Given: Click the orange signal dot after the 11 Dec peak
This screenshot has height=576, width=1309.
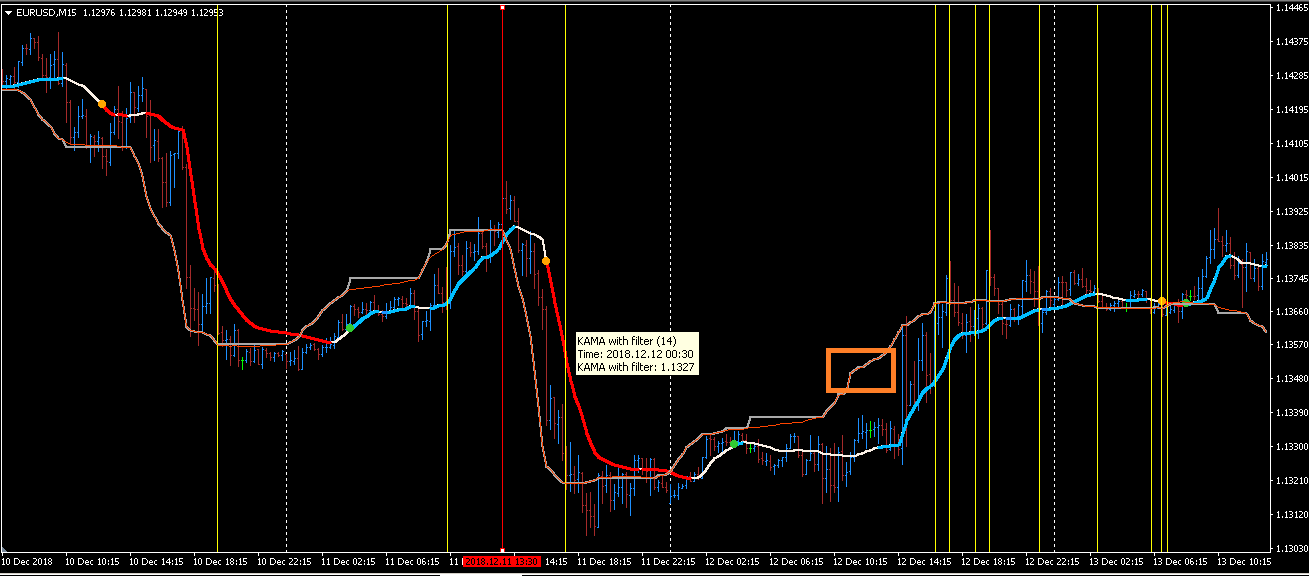Looking at the screenshot, I should [546, 261].
